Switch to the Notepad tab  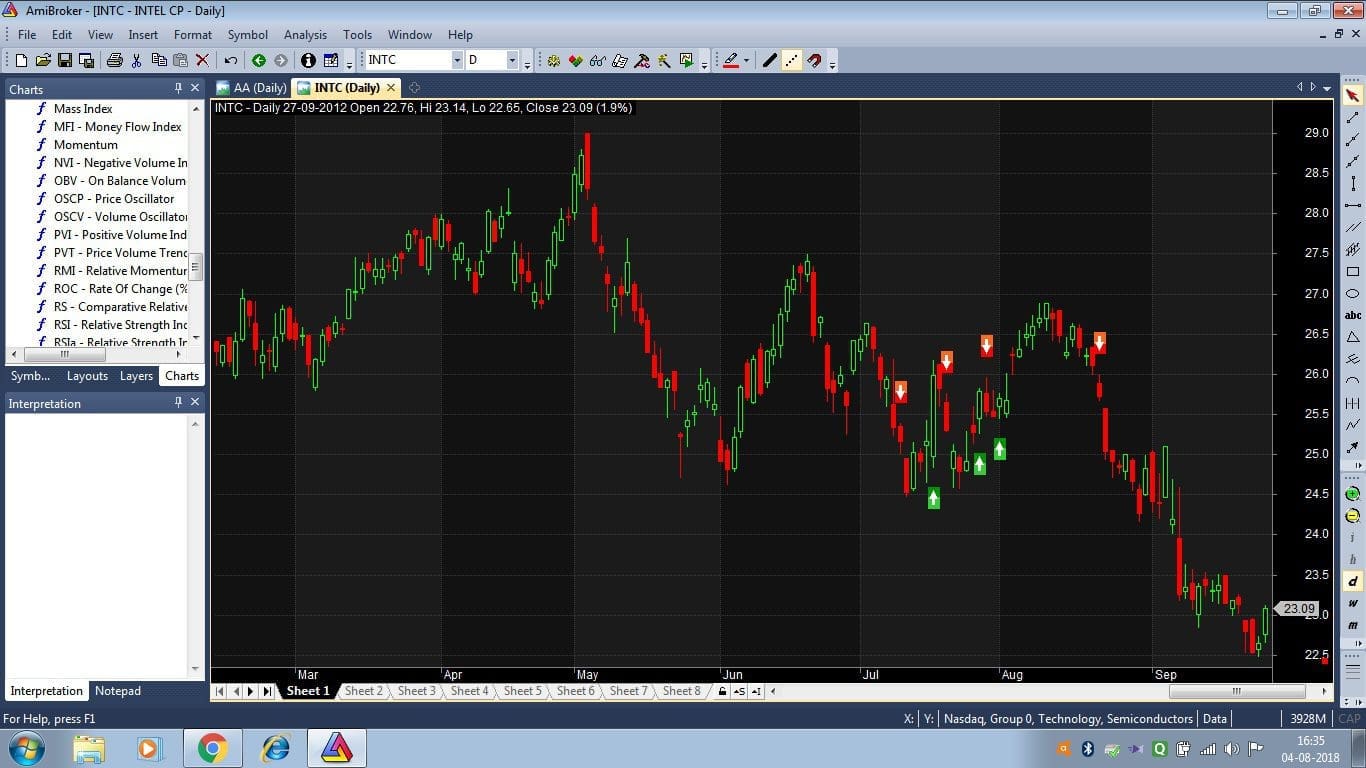coord(118,691)
